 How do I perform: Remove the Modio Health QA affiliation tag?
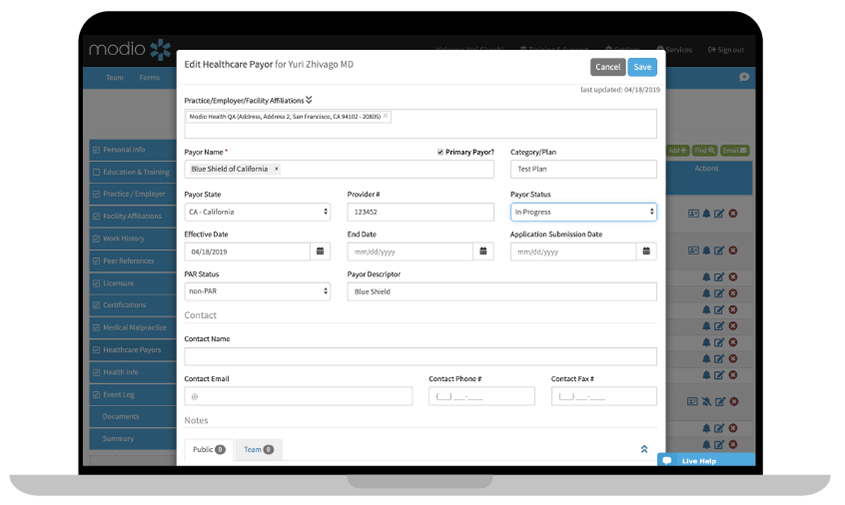385,116
